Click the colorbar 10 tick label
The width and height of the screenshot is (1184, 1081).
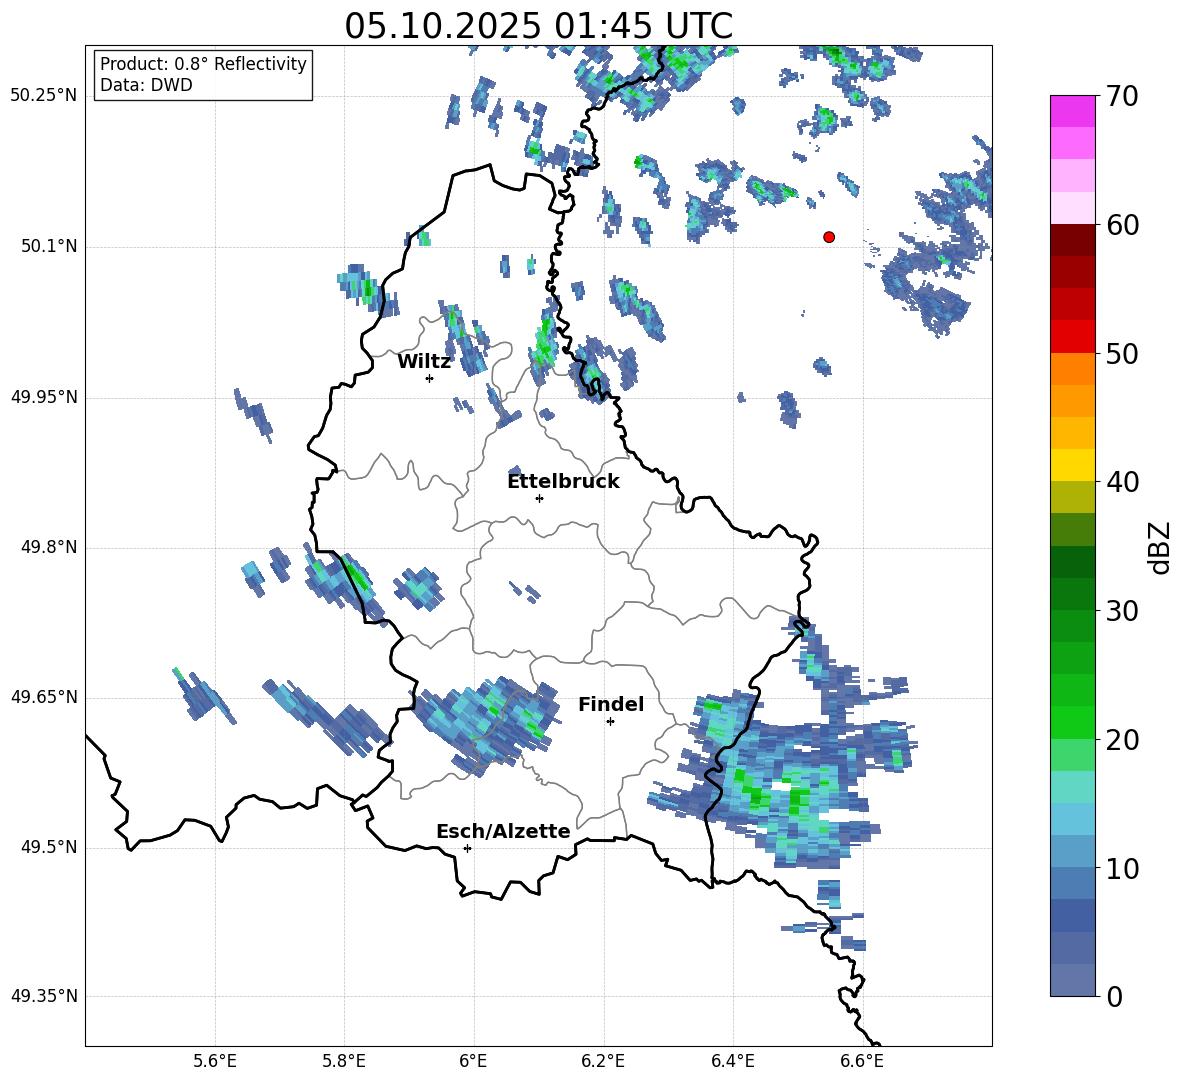(x=1122, y=868)
